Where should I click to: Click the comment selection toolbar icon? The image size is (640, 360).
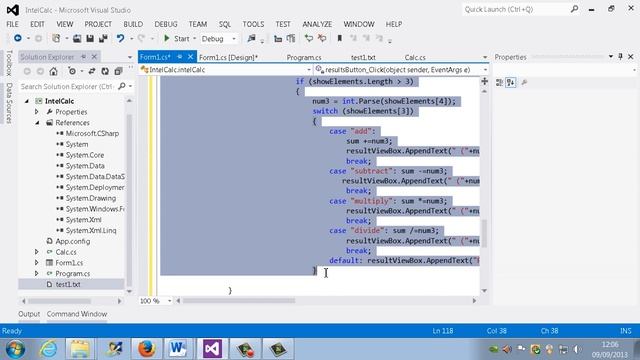(x=309, y=38)
